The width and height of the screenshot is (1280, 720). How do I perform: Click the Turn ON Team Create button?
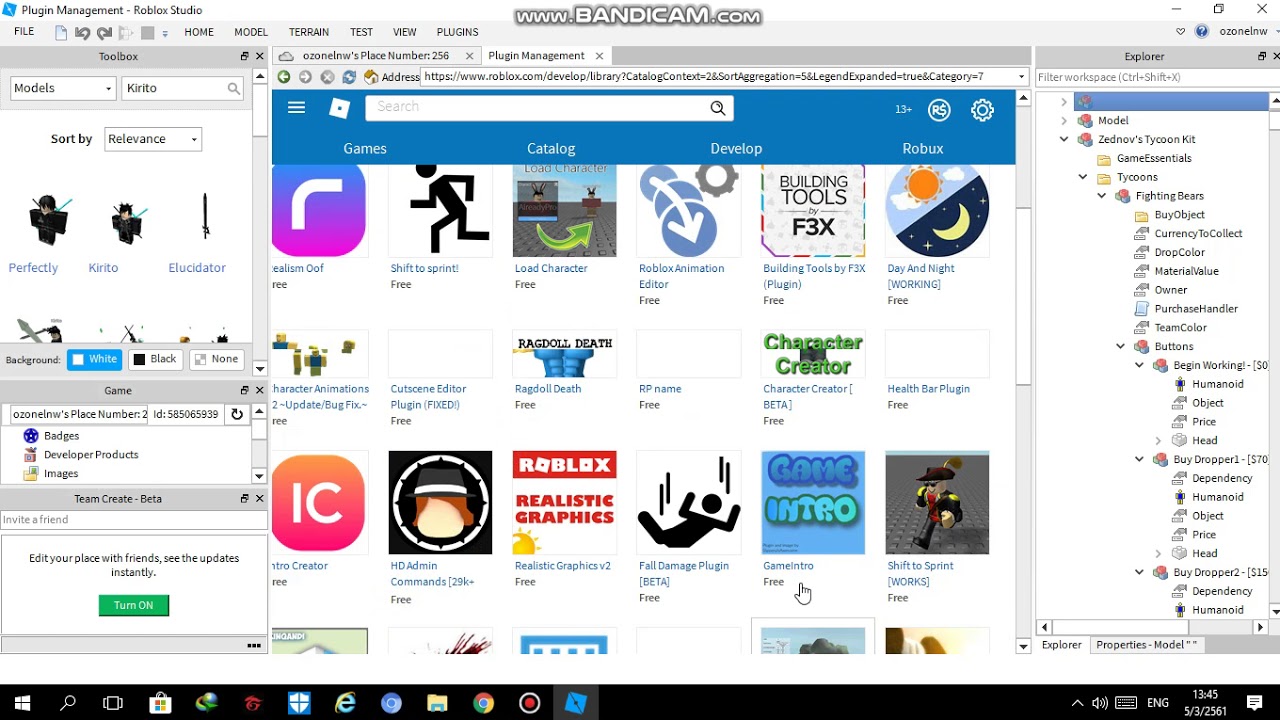pyautogui.click(x=134, y=605)
